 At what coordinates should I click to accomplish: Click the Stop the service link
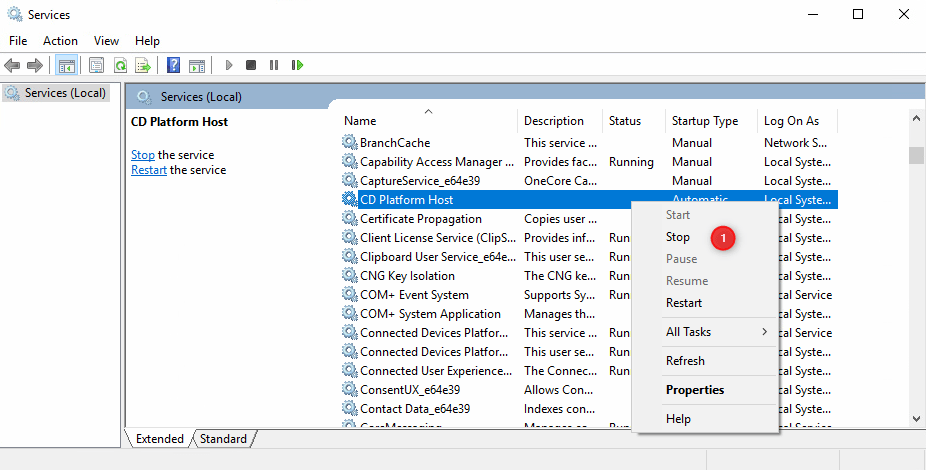(143, 155)
